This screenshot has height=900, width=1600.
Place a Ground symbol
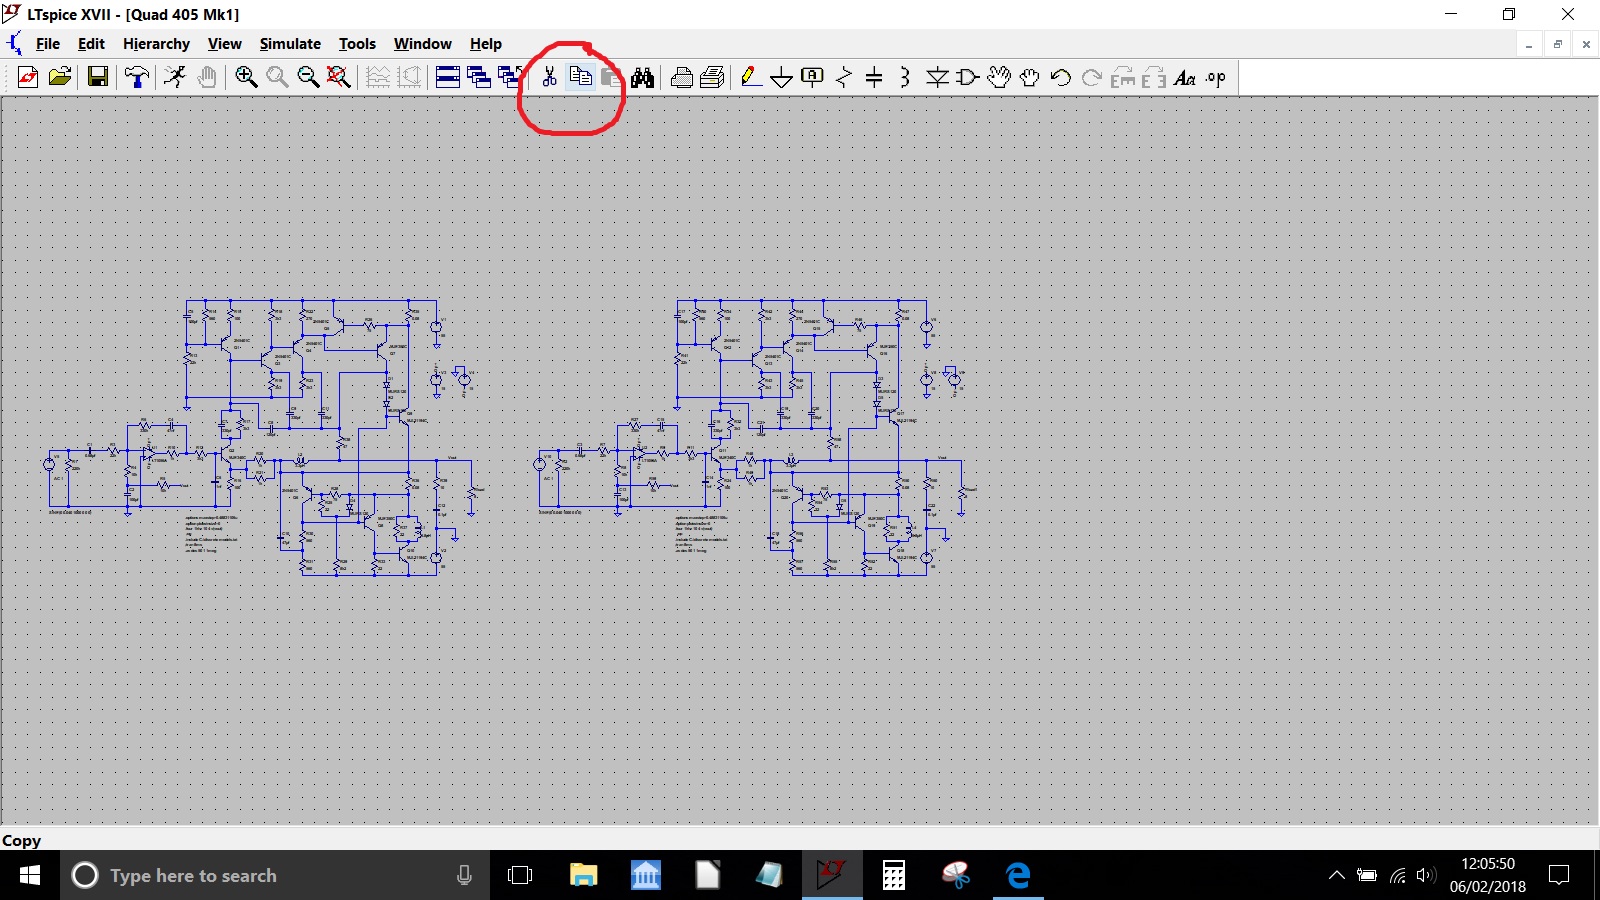(782, 77)
